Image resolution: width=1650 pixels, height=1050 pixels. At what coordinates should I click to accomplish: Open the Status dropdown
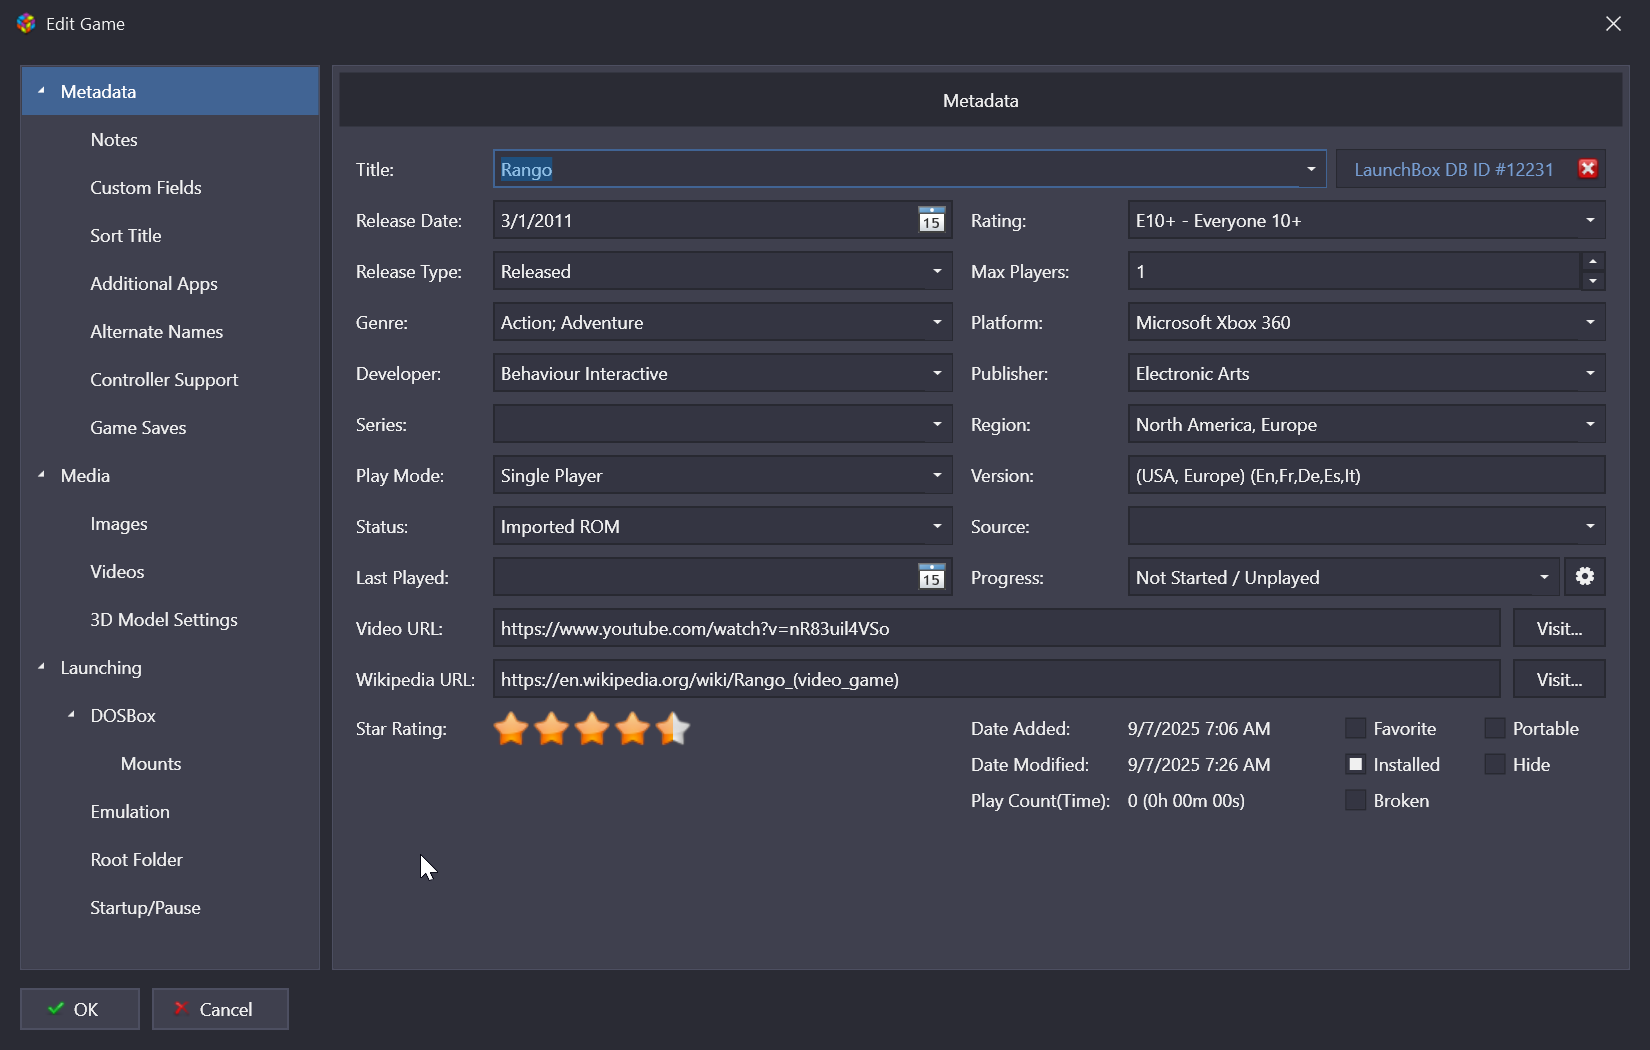[x=937, y=526]
